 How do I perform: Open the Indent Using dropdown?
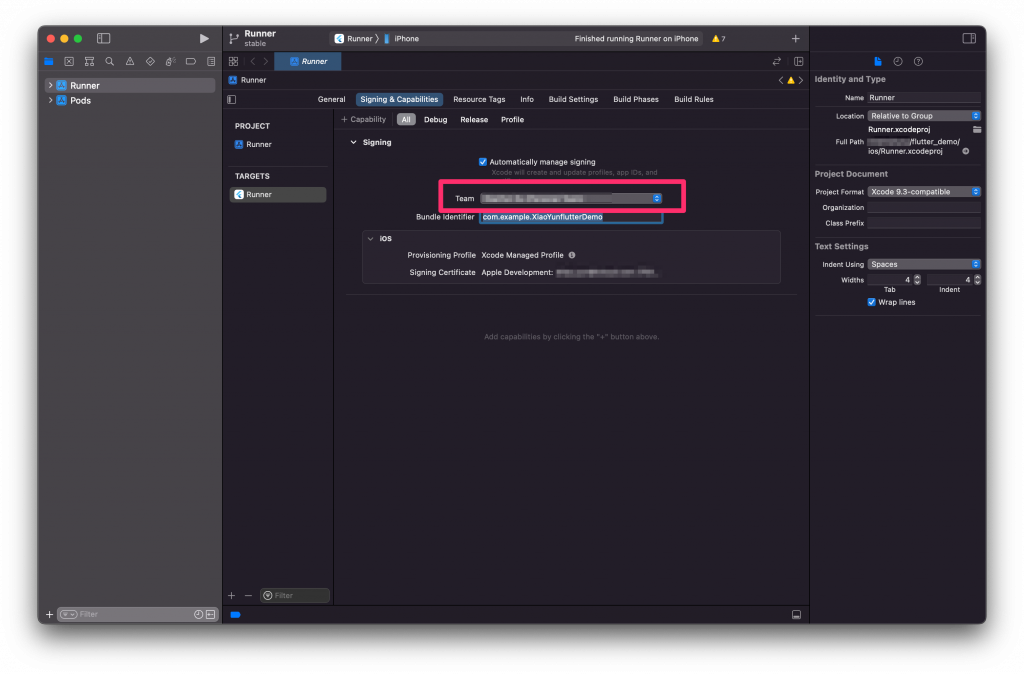[x=924, y=265]
